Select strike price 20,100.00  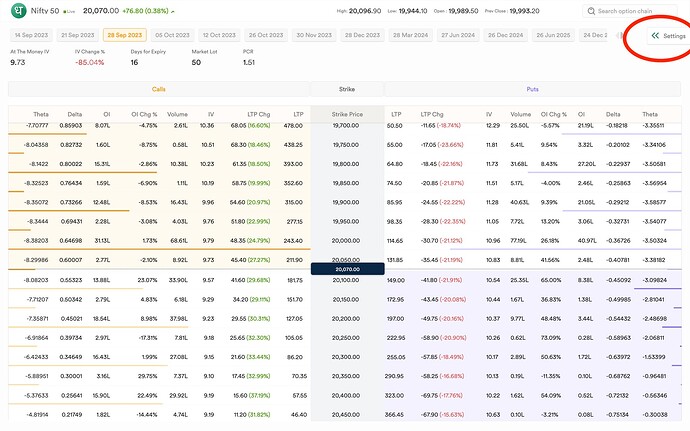point(346,280)
